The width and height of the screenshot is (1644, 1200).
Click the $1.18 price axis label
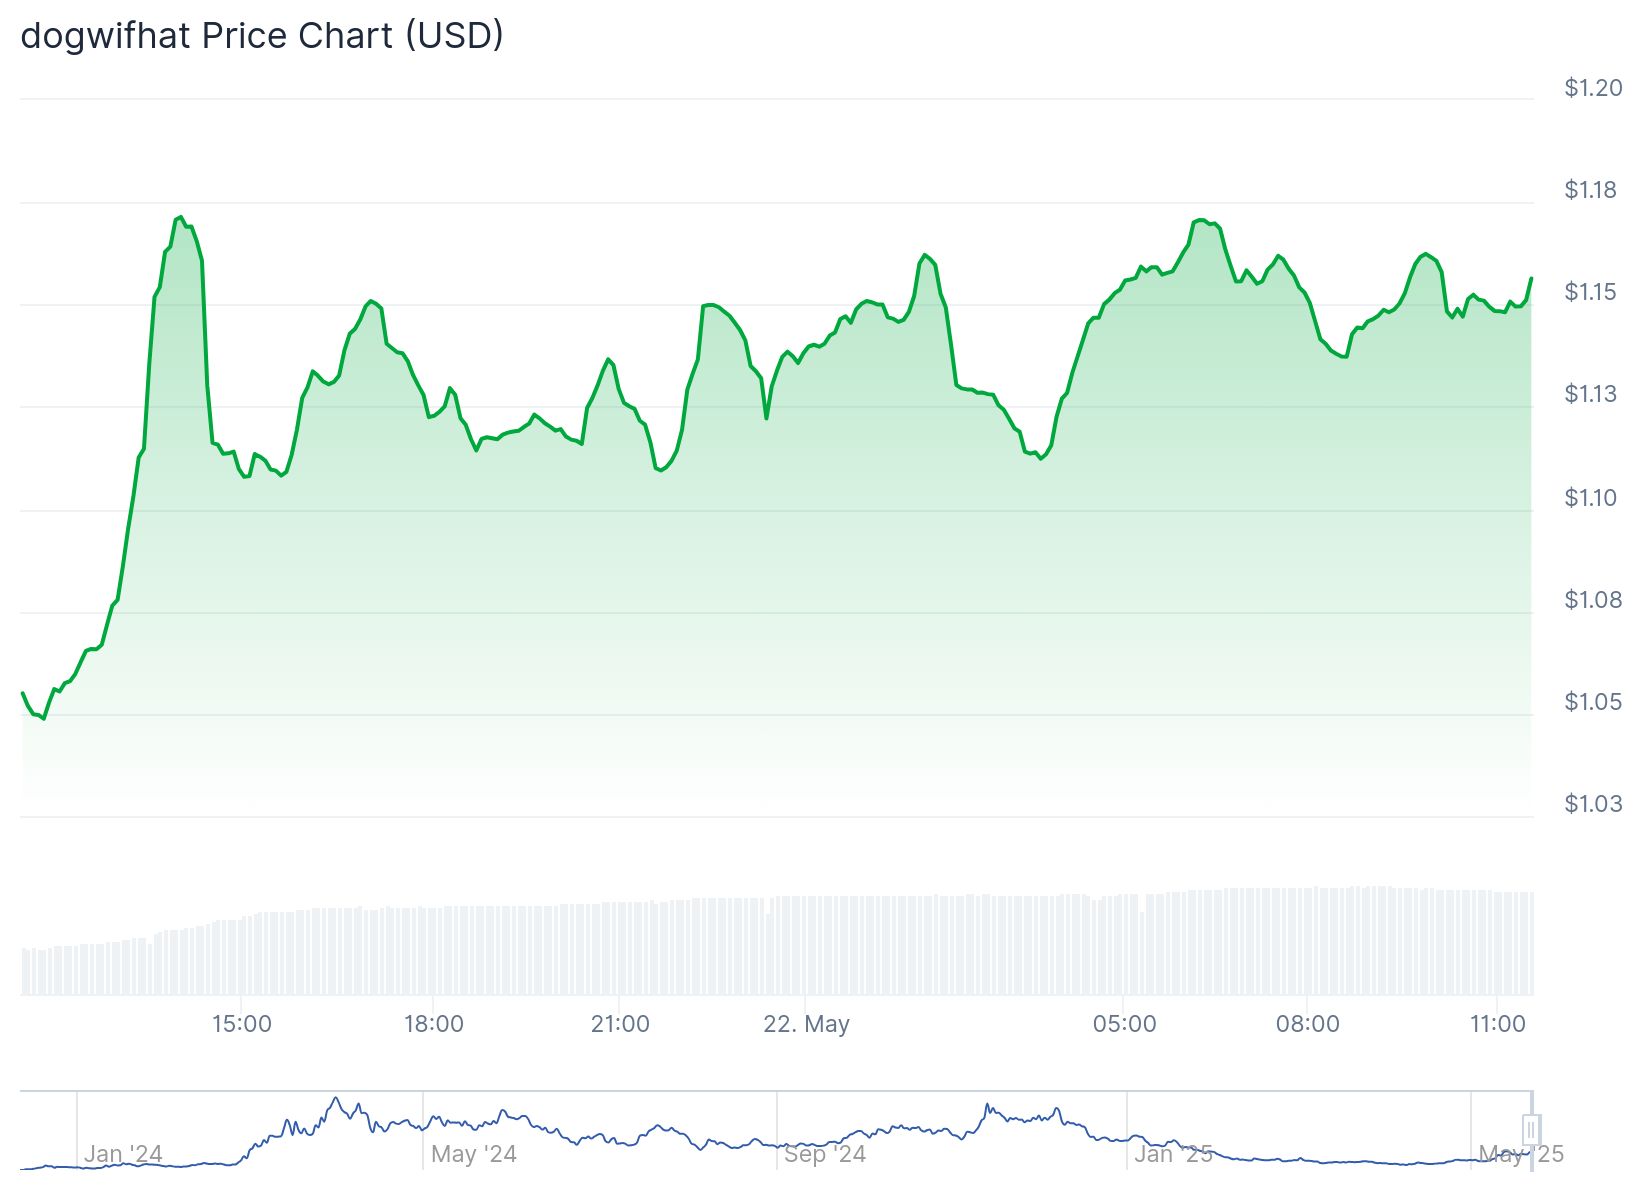point(1590,190)
